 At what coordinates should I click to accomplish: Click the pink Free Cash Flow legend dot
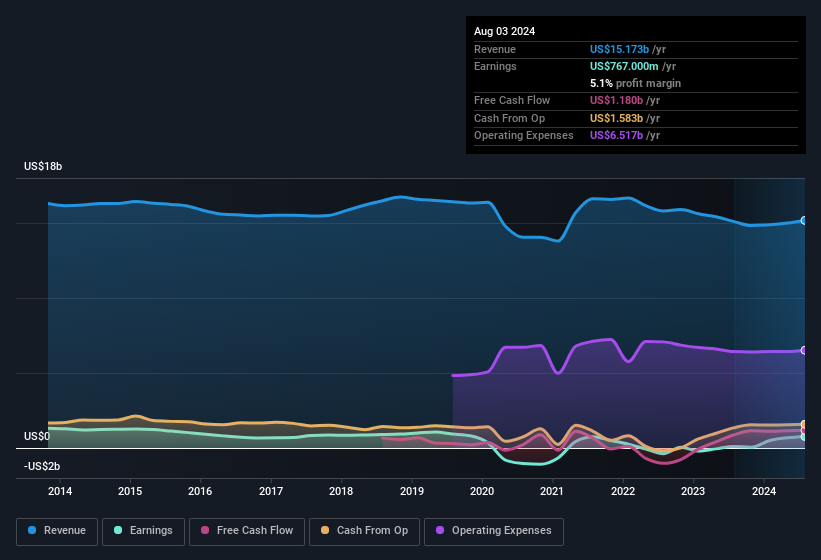(x=205, y=531)
